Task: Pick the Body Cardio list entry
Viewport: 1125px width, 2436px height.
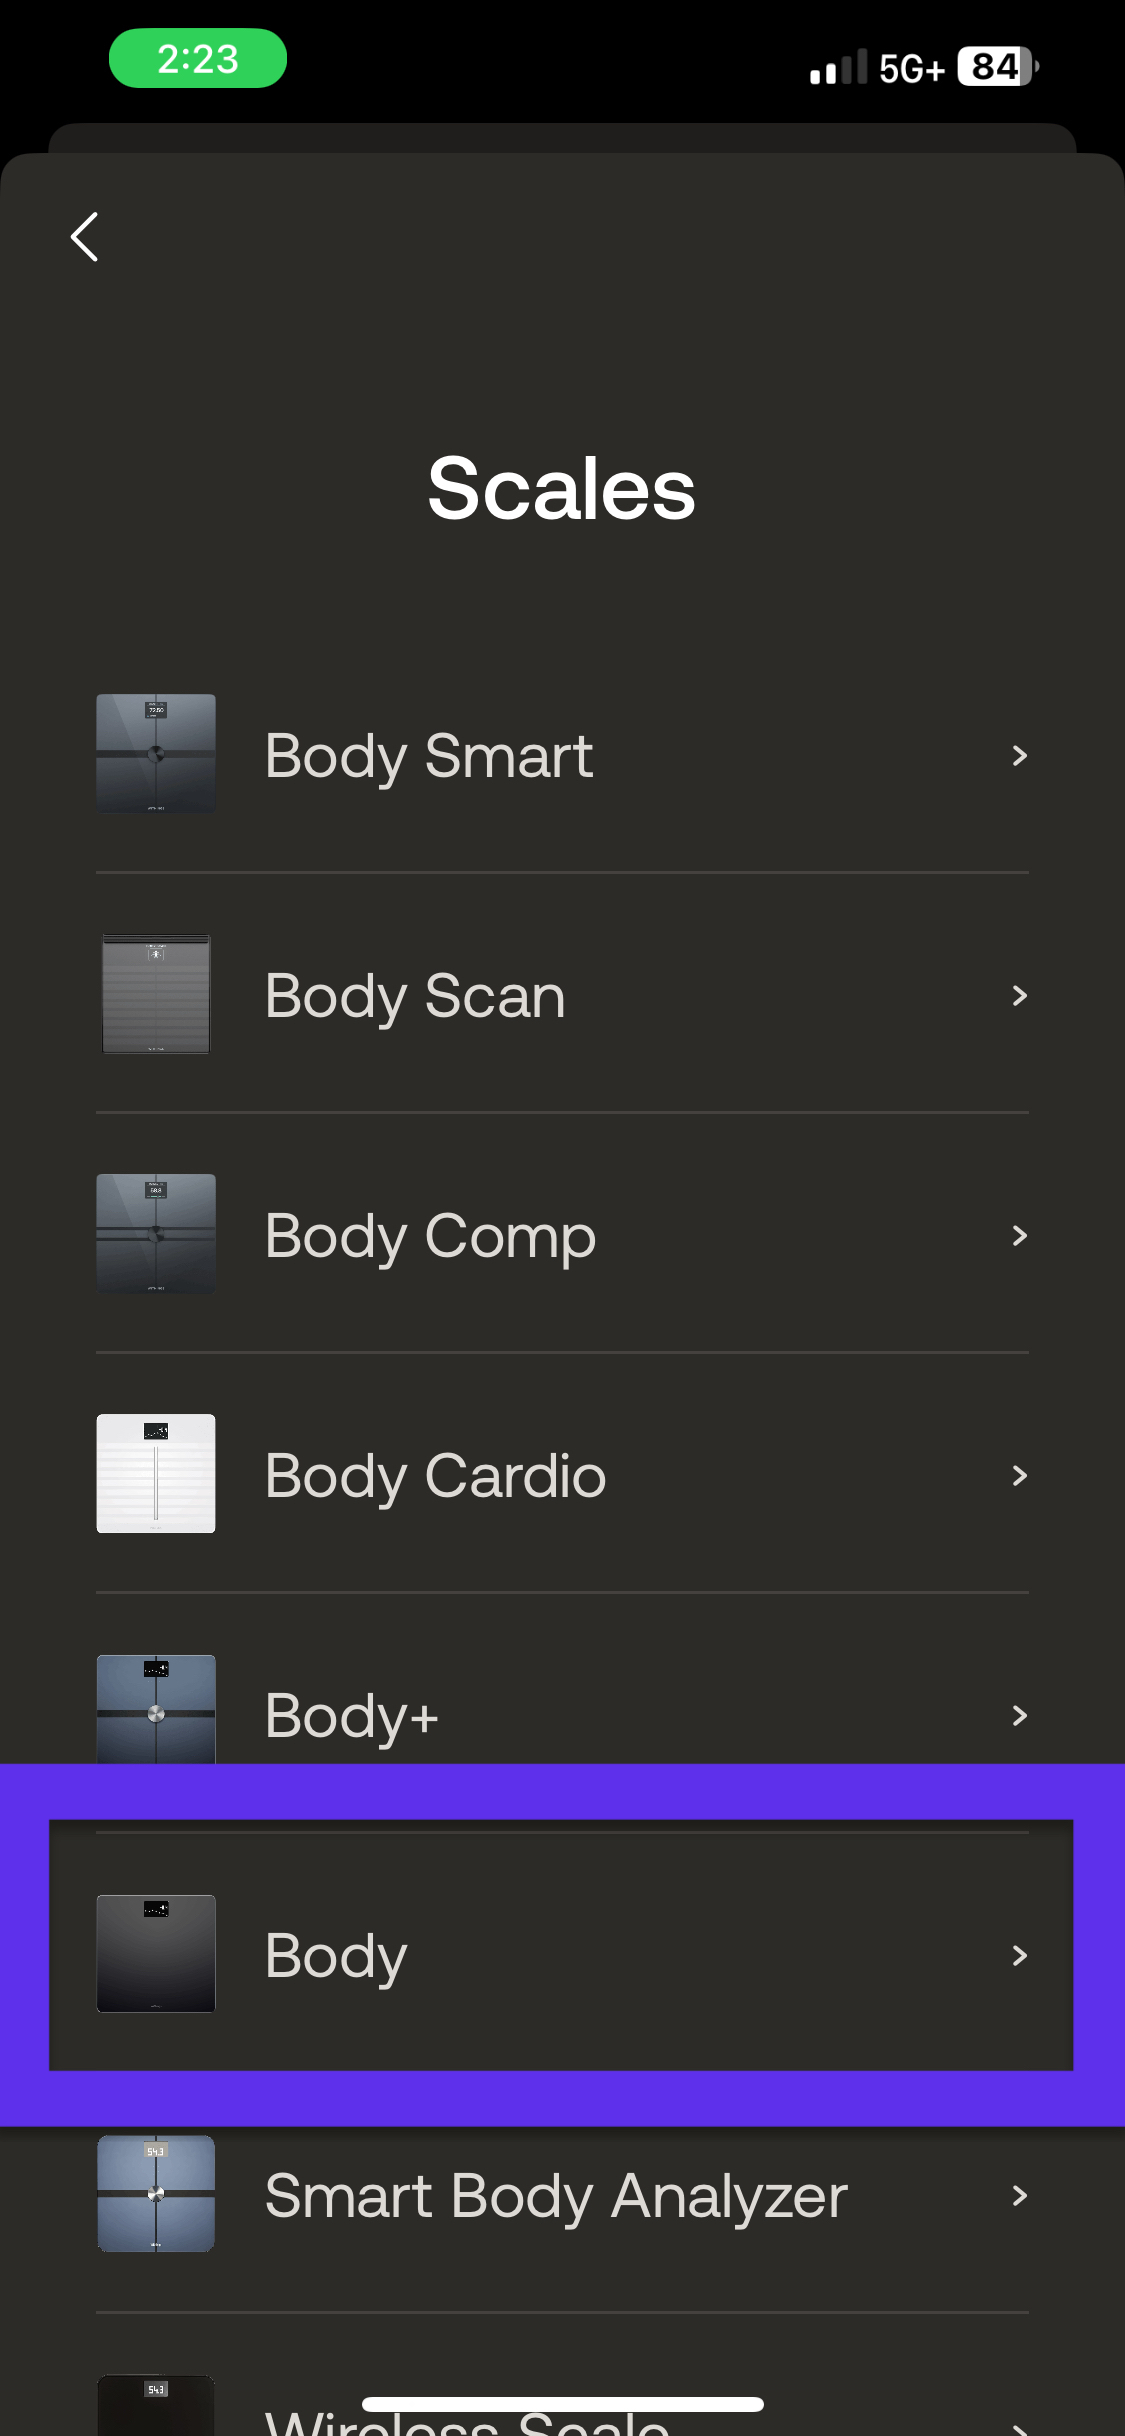Action: click(562, 1474)
